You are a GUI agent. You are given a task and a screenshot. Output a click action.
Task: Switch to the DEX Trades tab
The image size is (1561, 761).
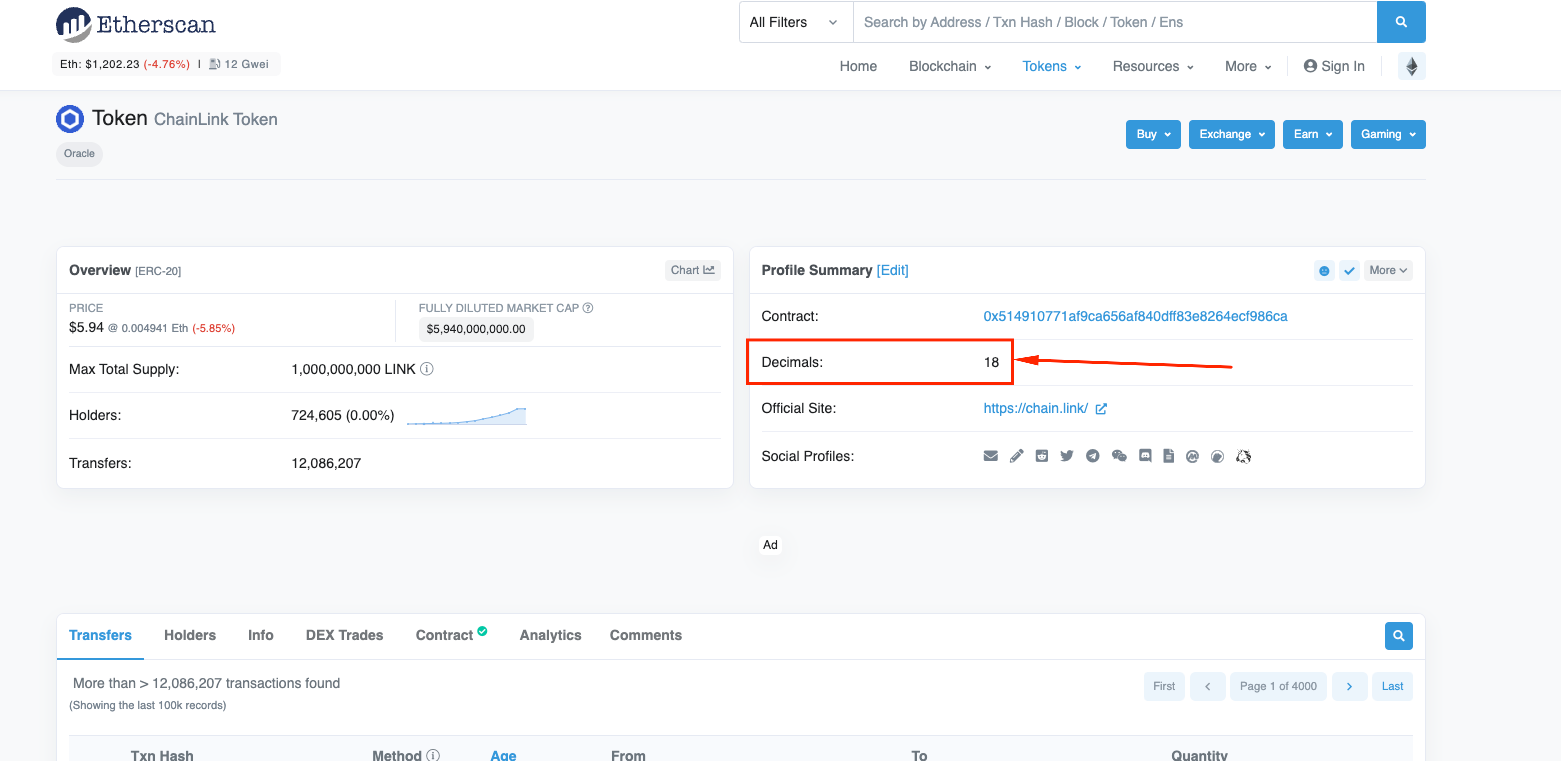[x=344, y=635]
